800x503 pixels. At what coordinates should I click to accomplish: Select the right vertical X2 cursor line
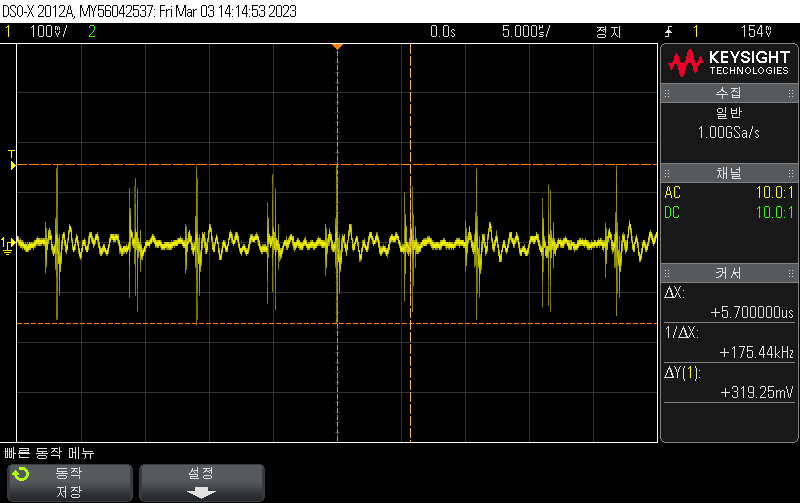(411, 243)
